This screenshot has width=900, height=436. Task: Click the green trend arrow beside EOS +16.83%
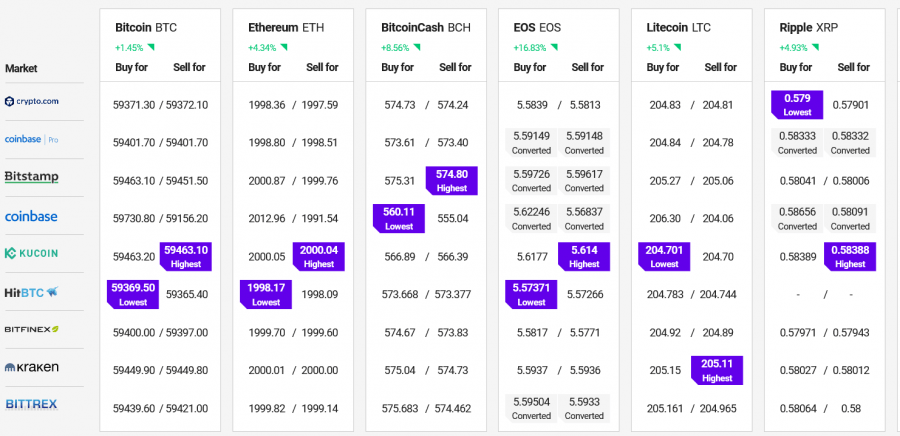pos(553,47)
